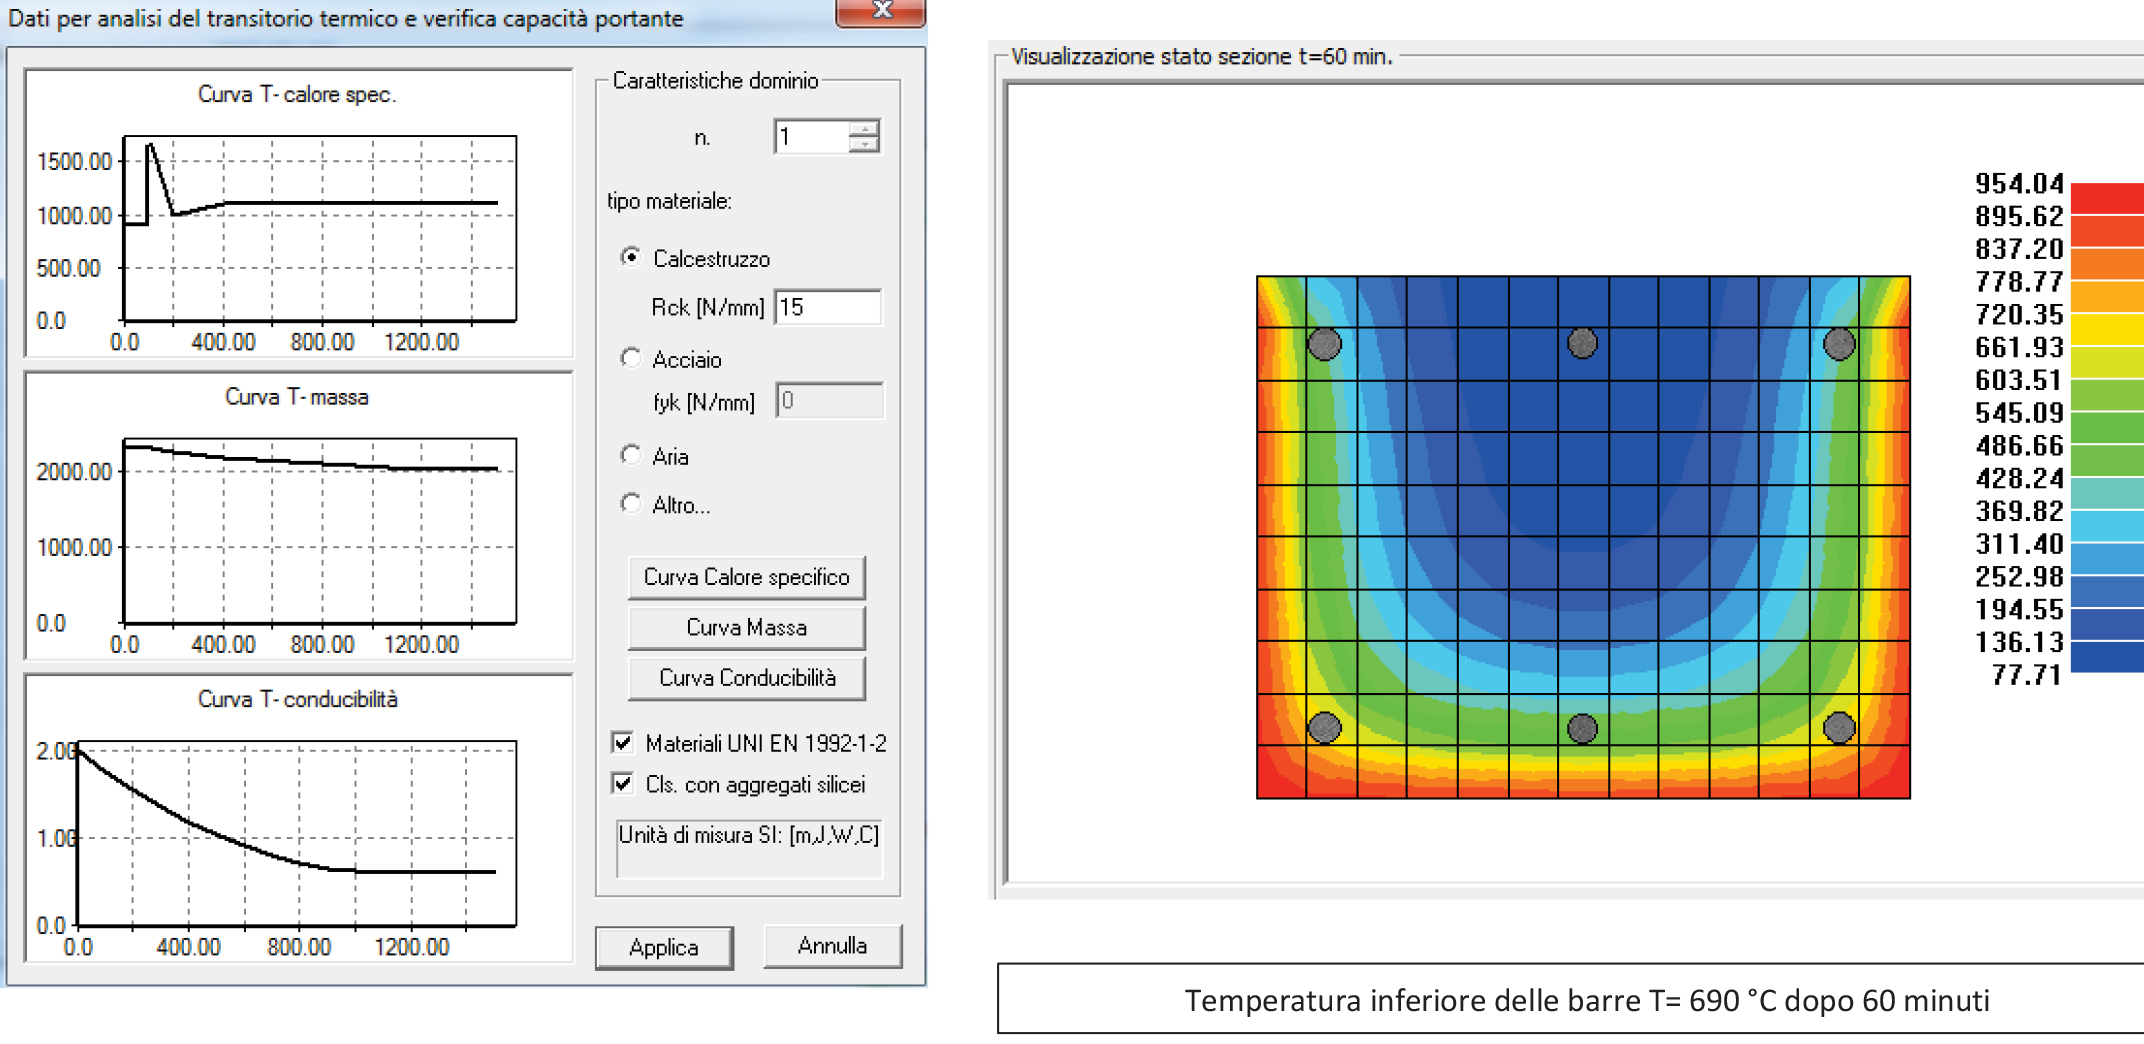
Task: Select the Acciaio material option
Action: click(x=631, y=358)
